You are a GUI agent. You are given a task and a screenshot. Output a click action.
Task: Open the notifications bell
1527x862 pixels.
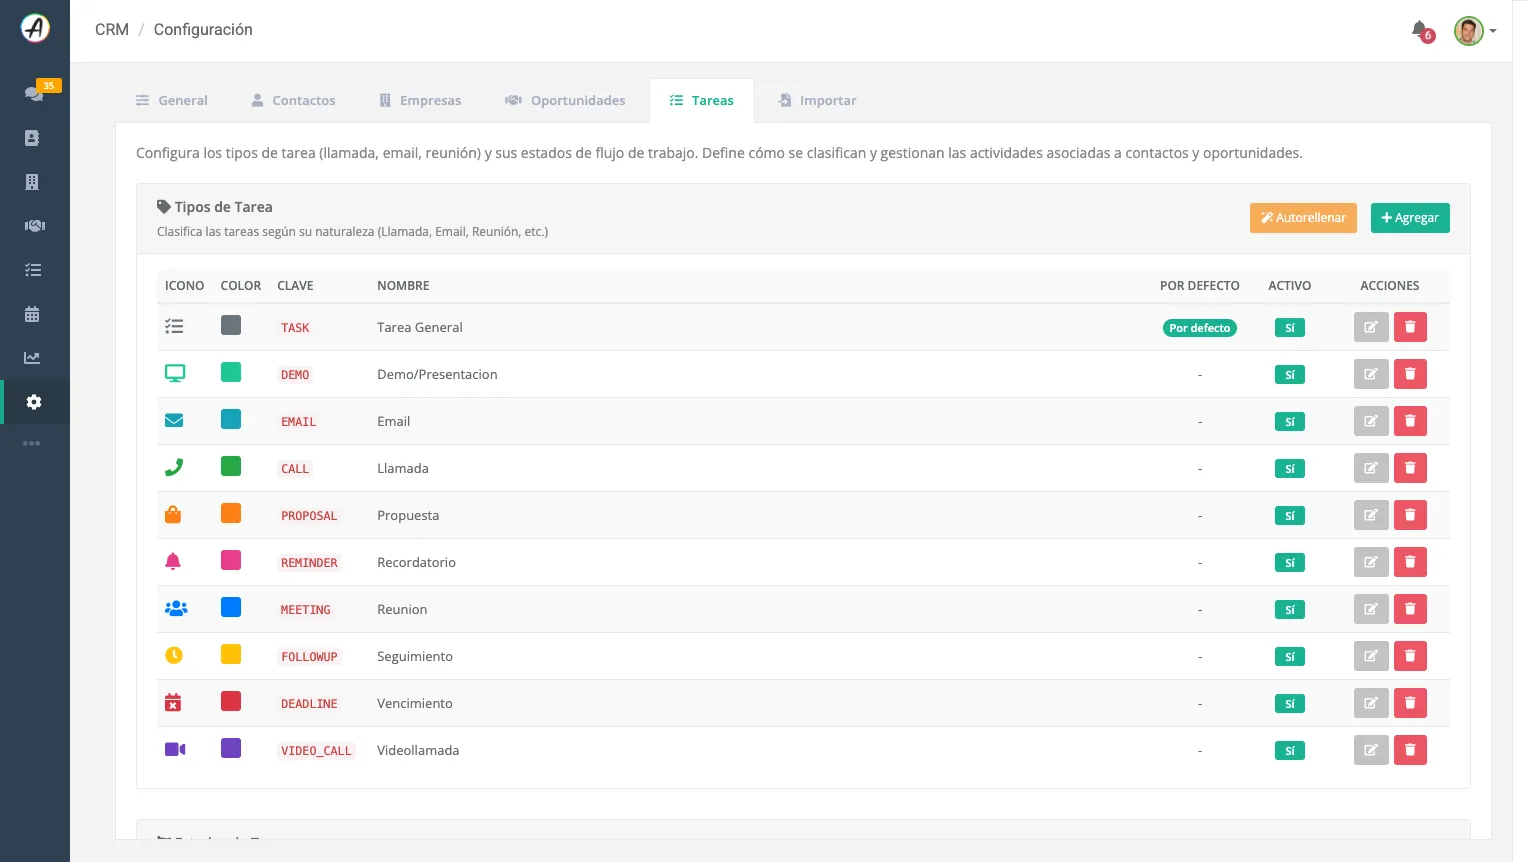[x=1420, y=30]
